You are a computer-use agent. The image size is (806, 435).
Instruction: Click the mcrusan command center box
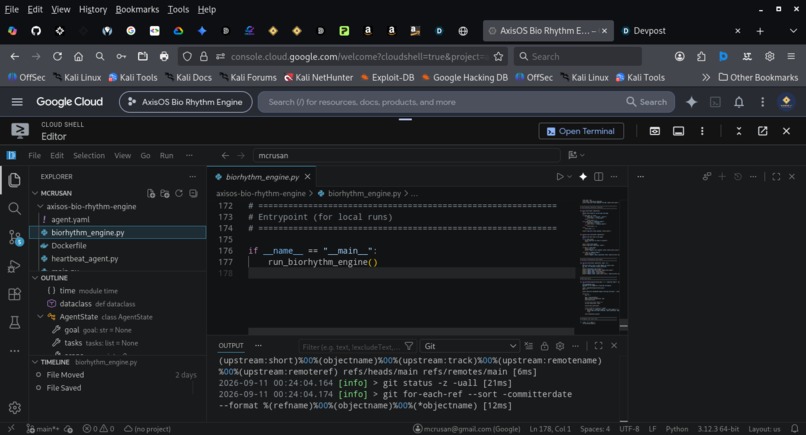tap(406, 155)
